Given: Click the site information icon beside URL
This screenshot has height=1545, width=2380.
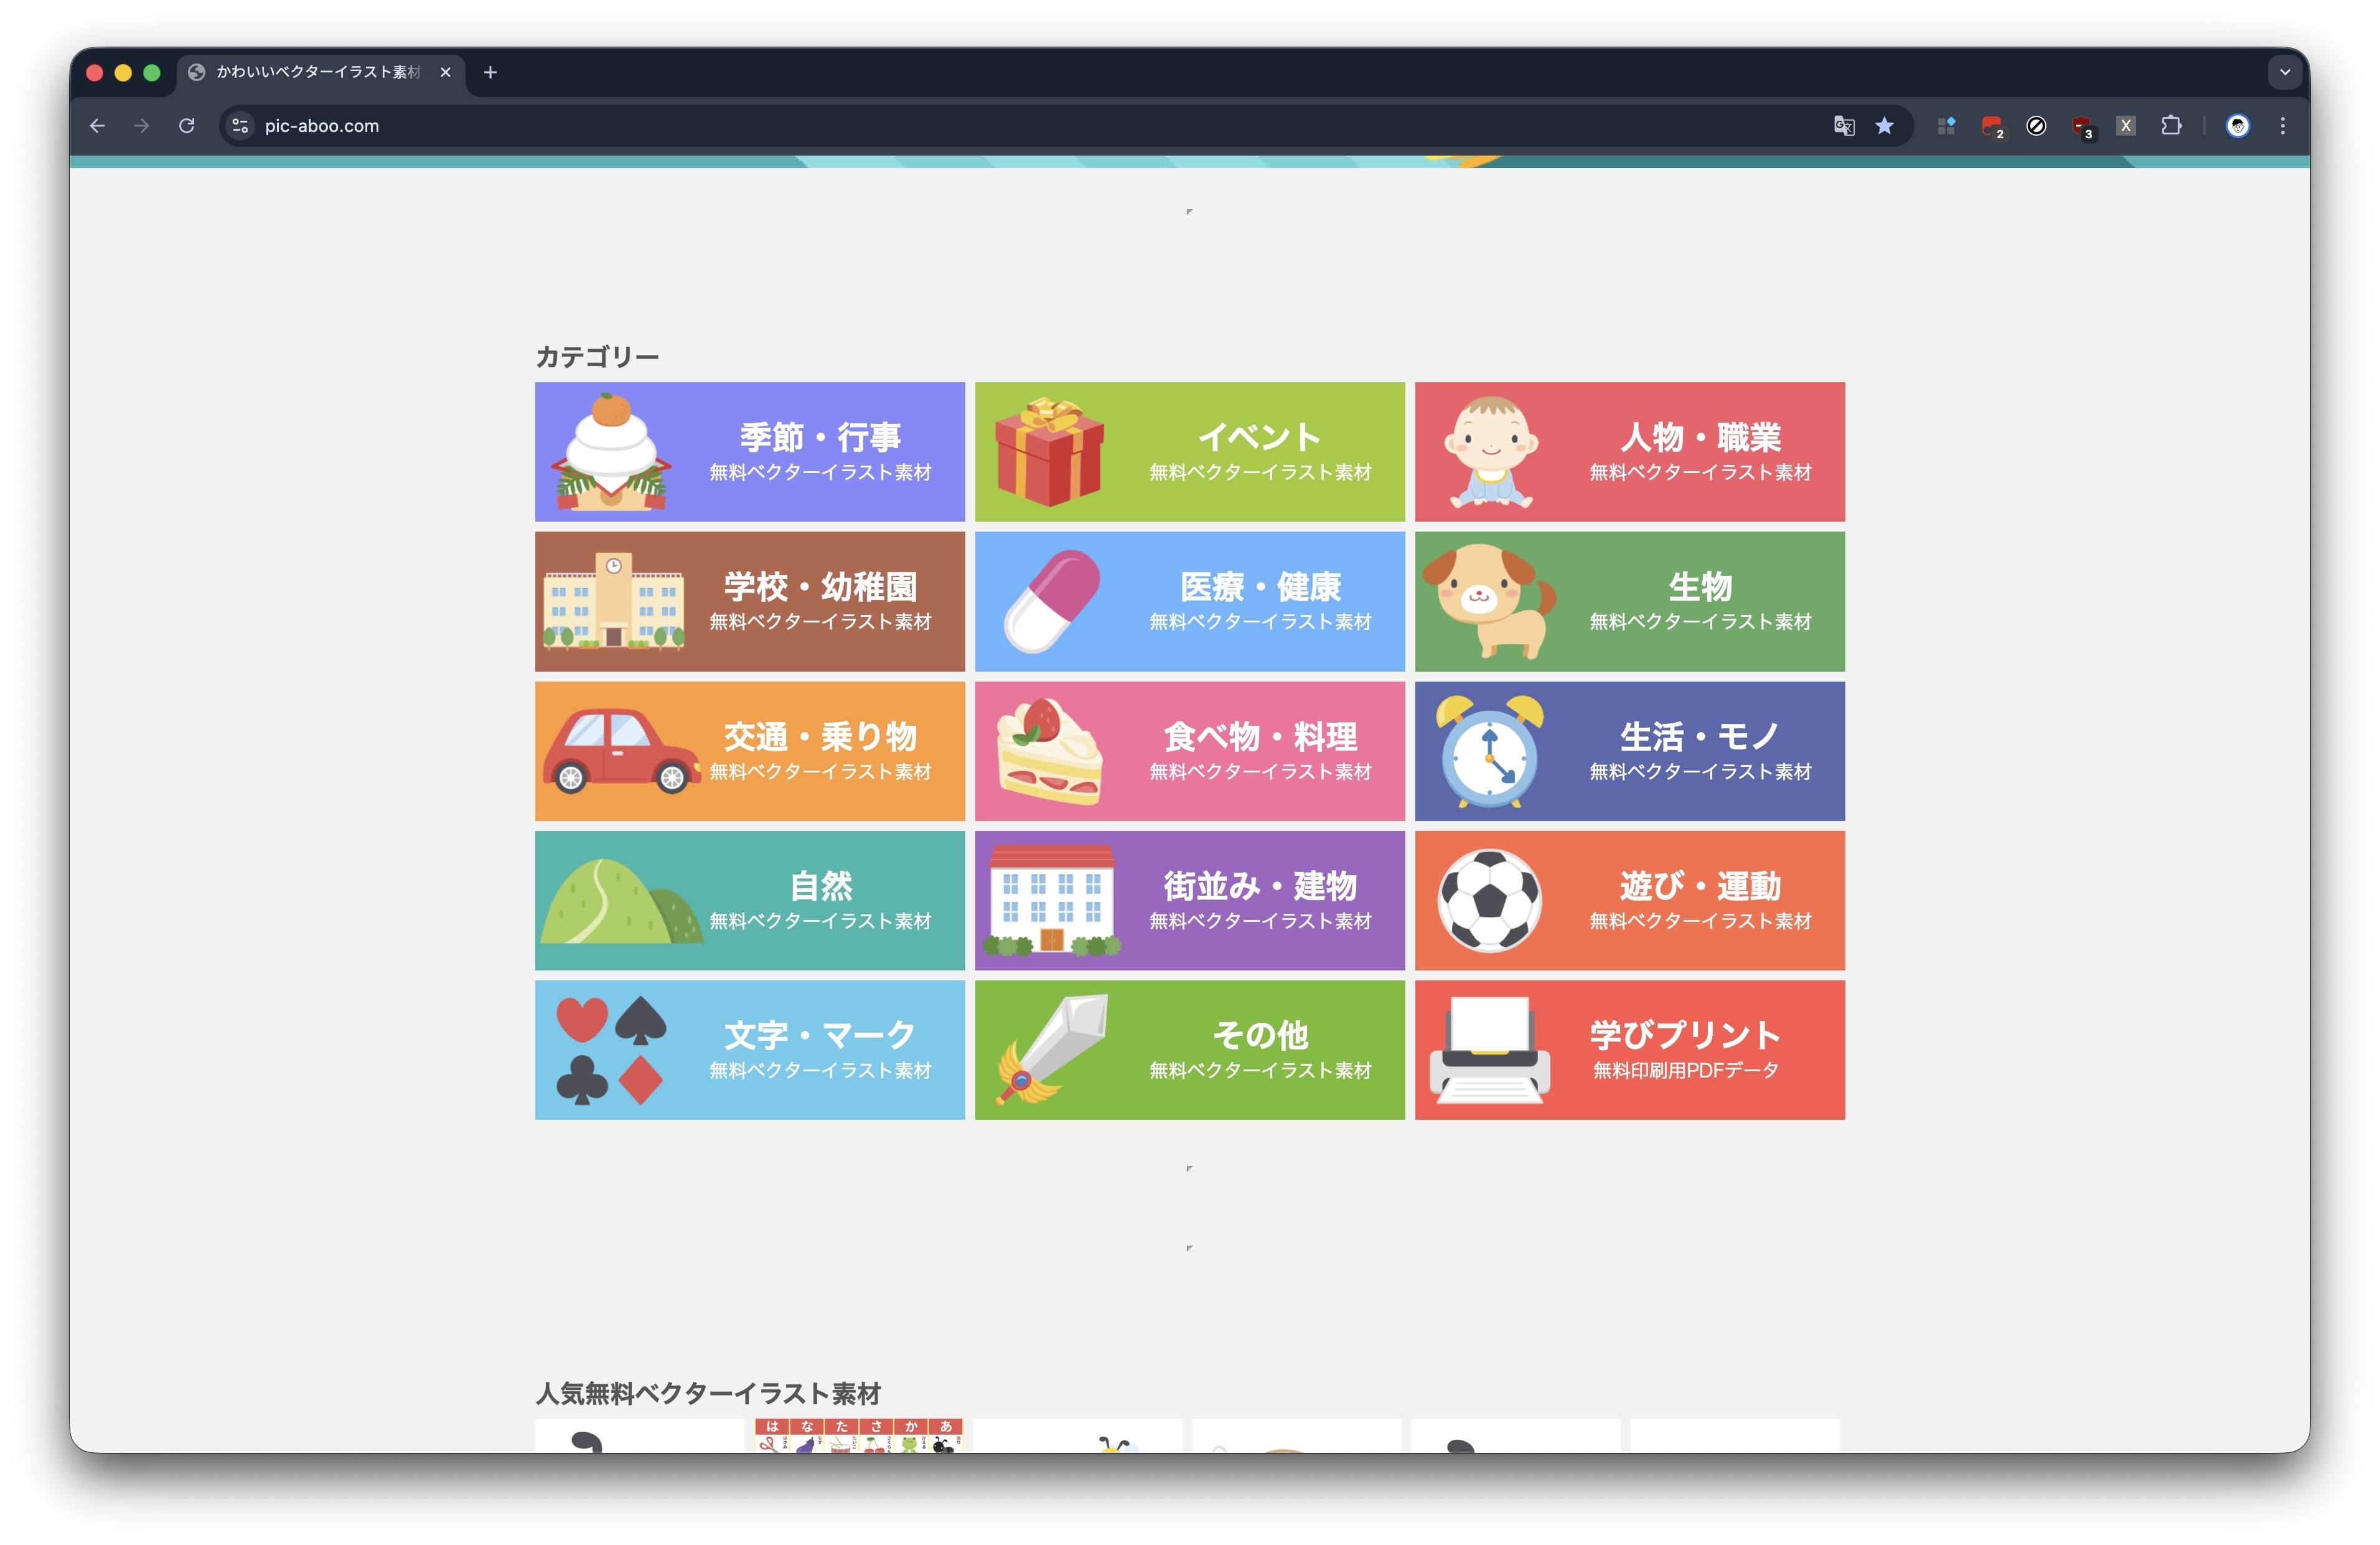Looking at the screenshot, I should click(240, 126).
